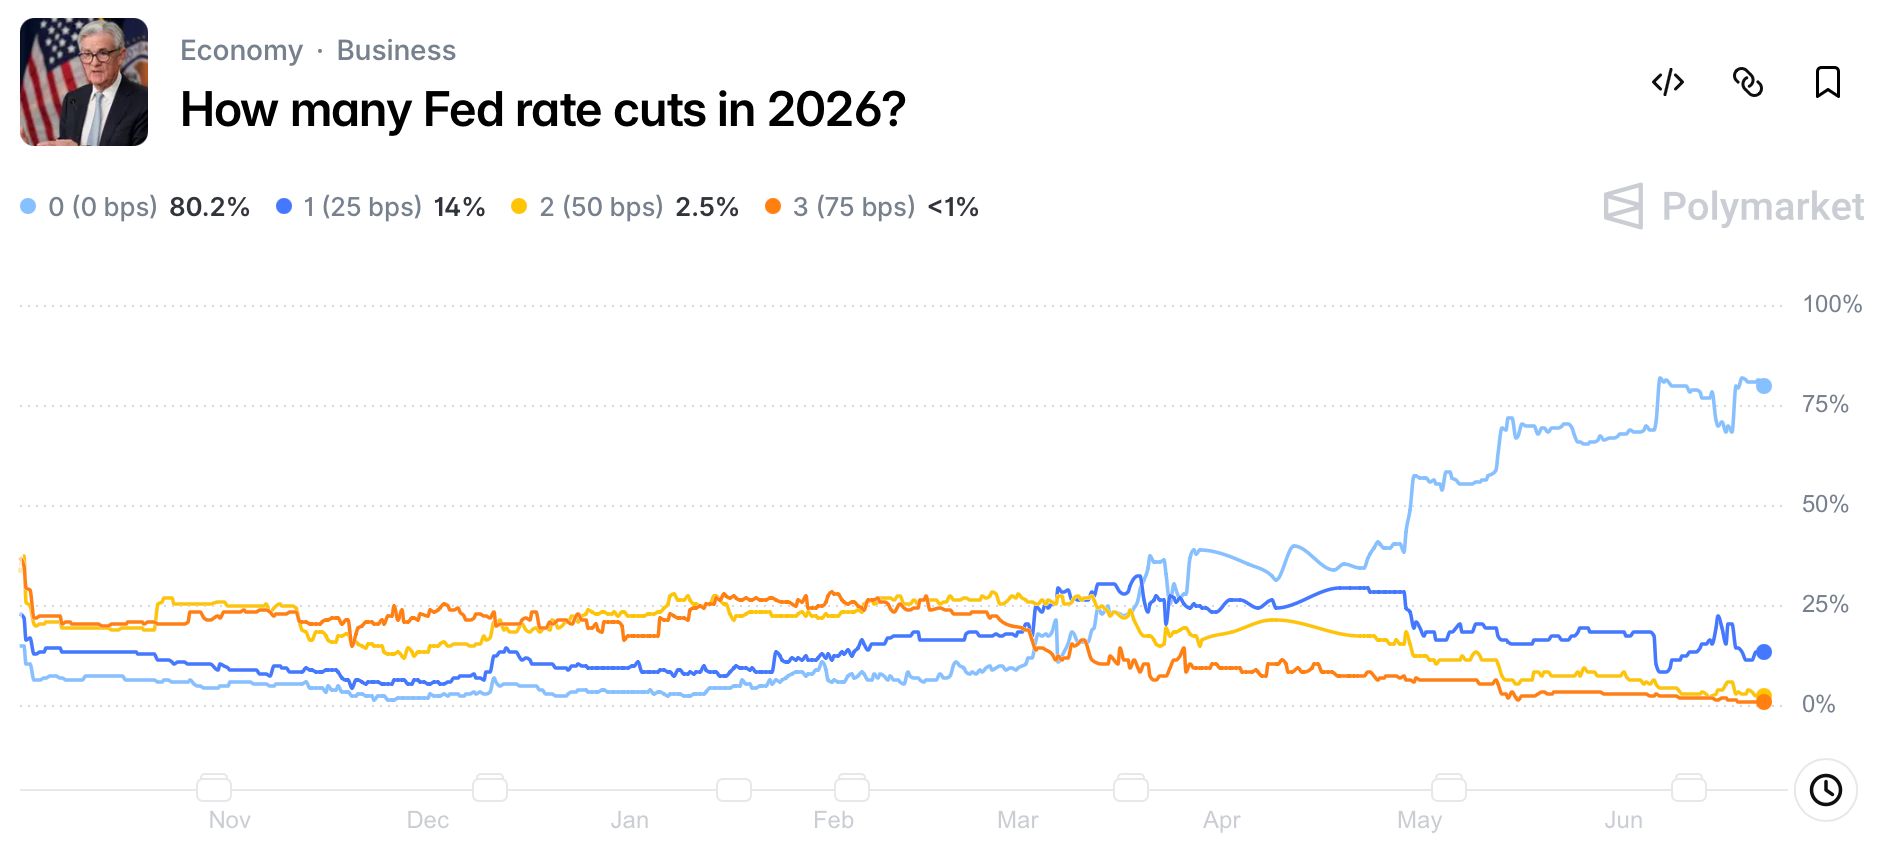Select the Mar marker on the timeline
The image size is (1894, 864).
[x=1018, y=820]
